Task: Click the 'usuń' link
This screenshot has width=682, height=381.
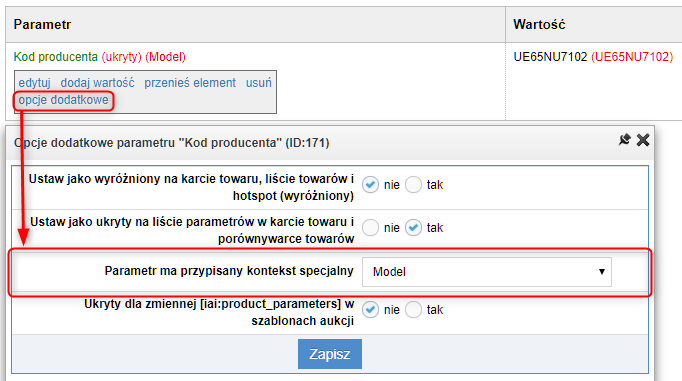Action: (x=259, y=83)
